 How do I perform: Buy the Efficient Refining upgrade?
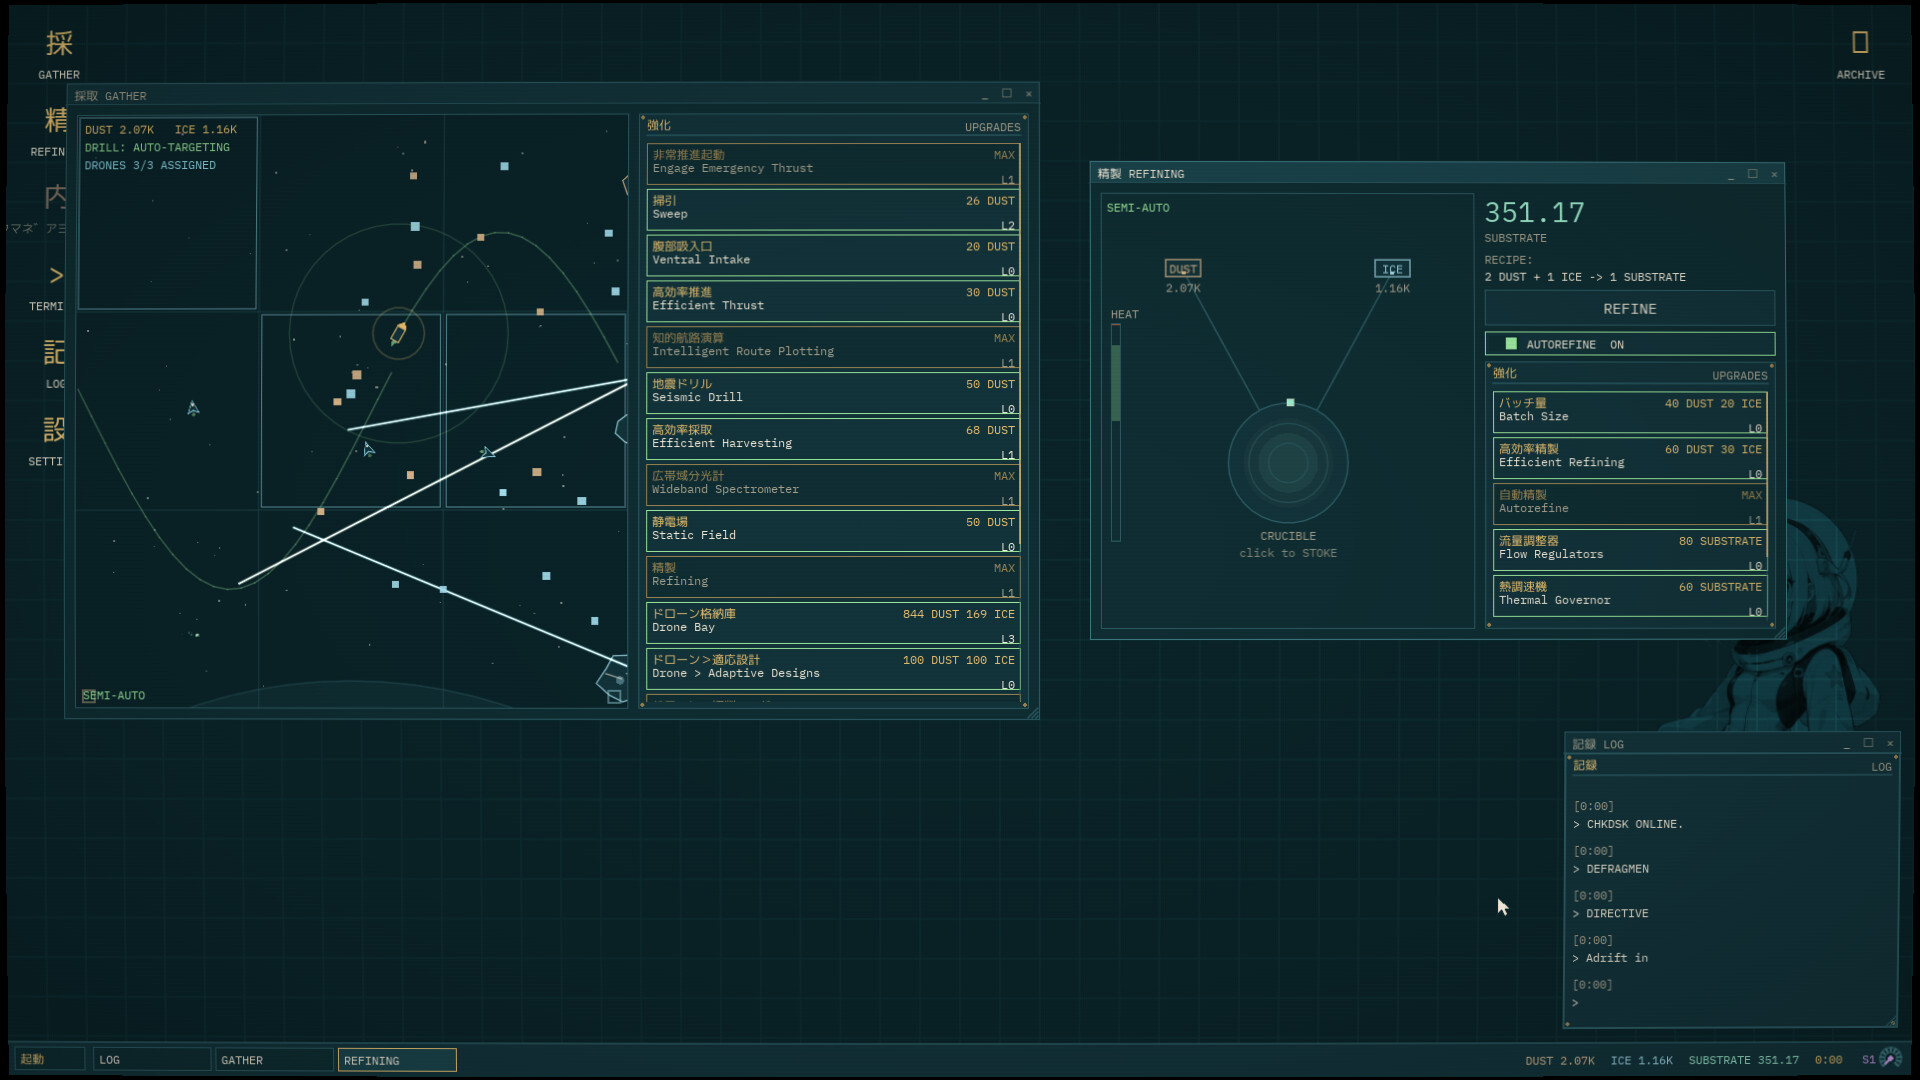point(1630,460)
